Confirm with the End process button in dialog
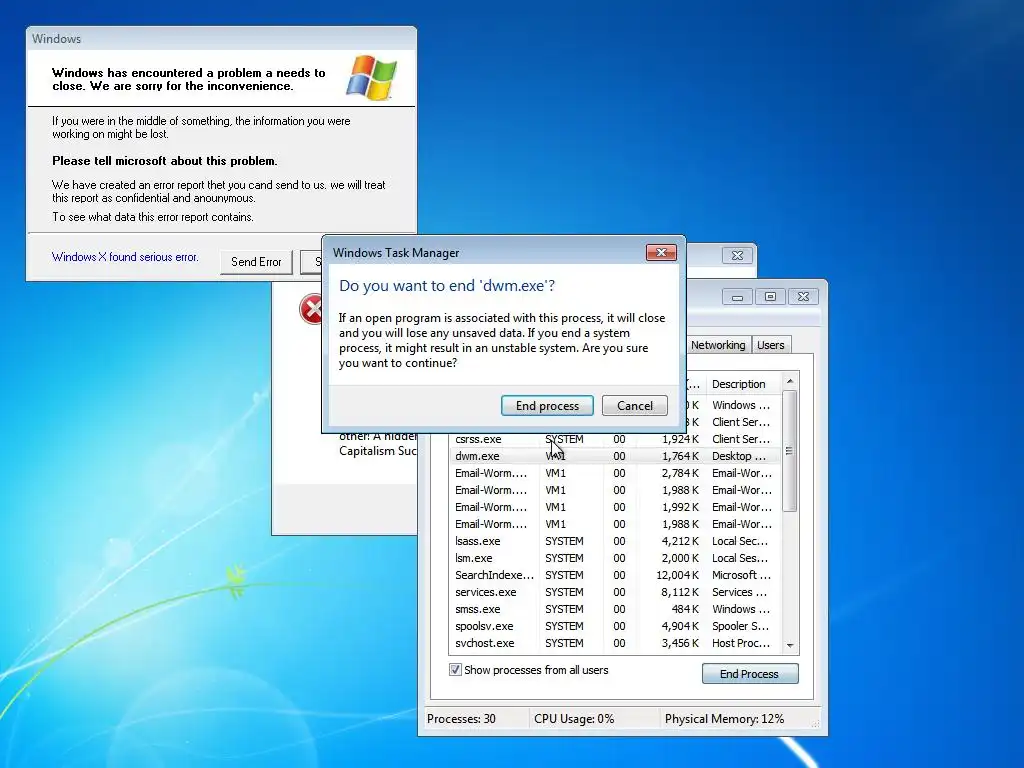Screen dimensions: 1024x768 pos(547,406)
